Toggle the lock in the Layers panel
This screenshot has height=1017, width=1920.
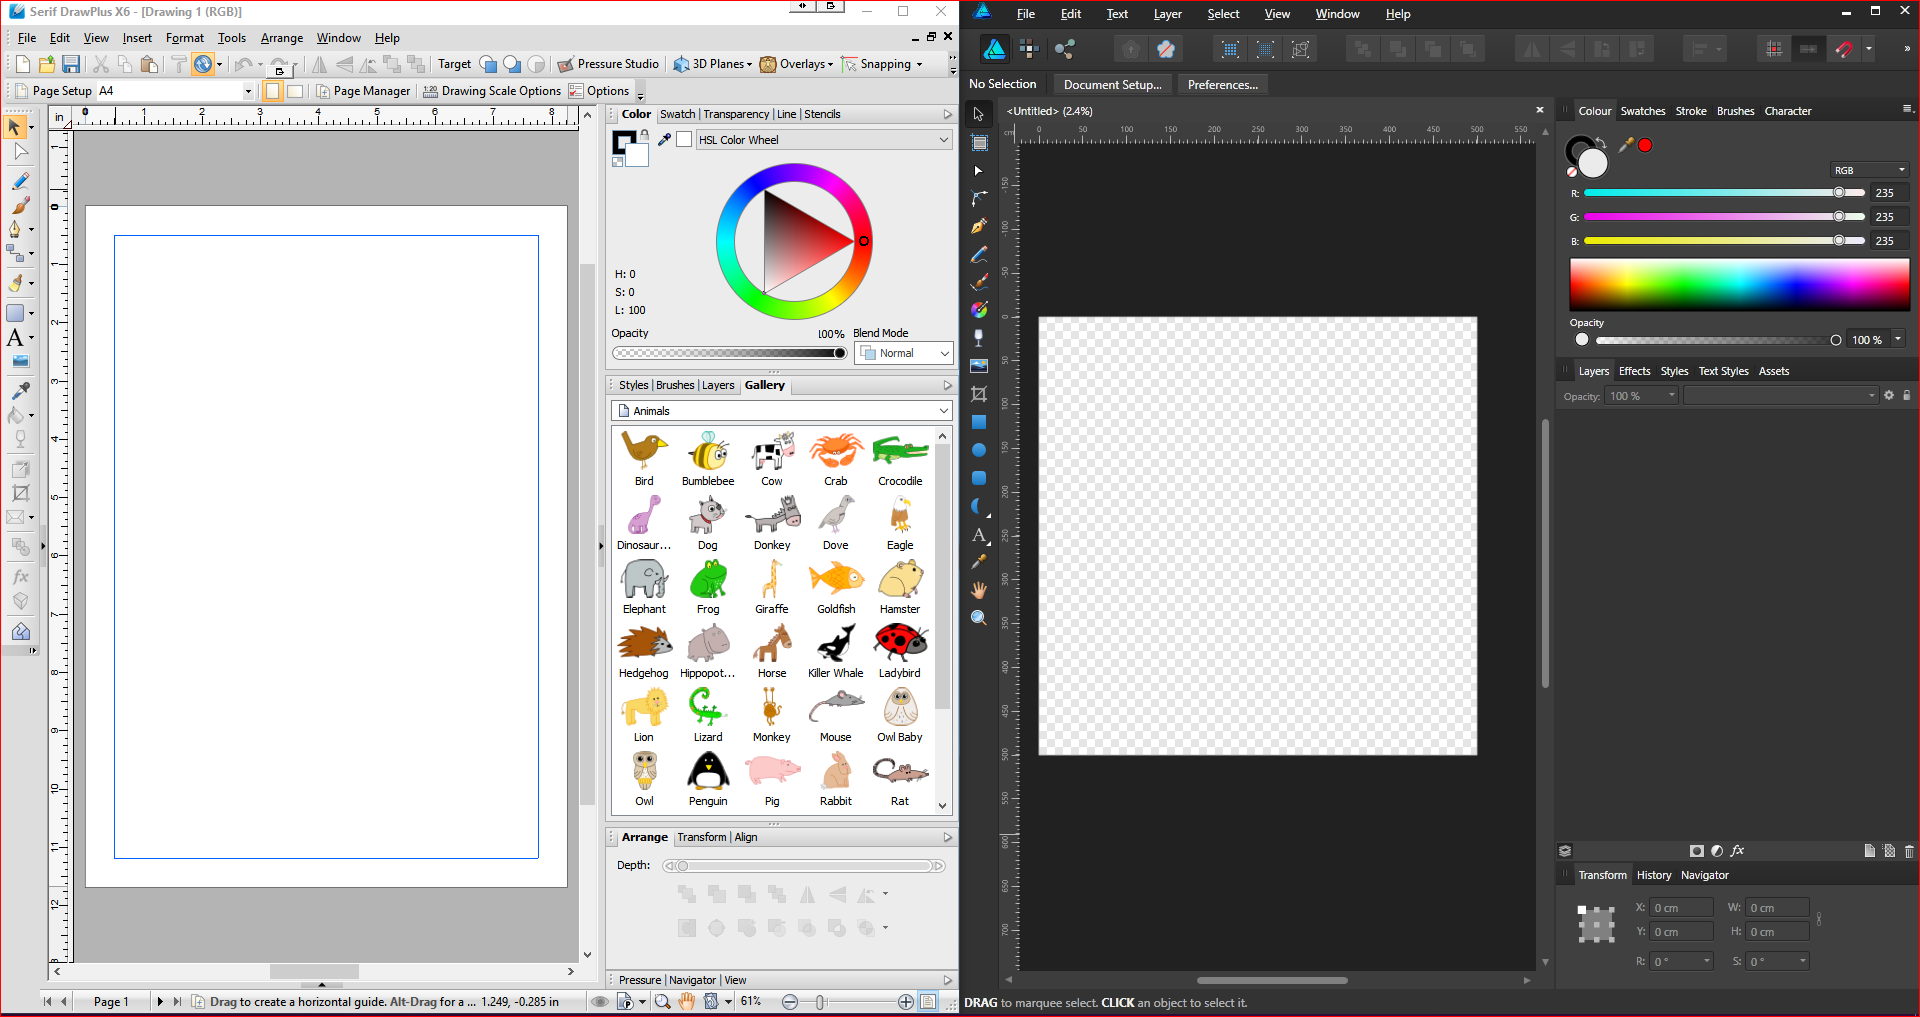coord(1908,395)
